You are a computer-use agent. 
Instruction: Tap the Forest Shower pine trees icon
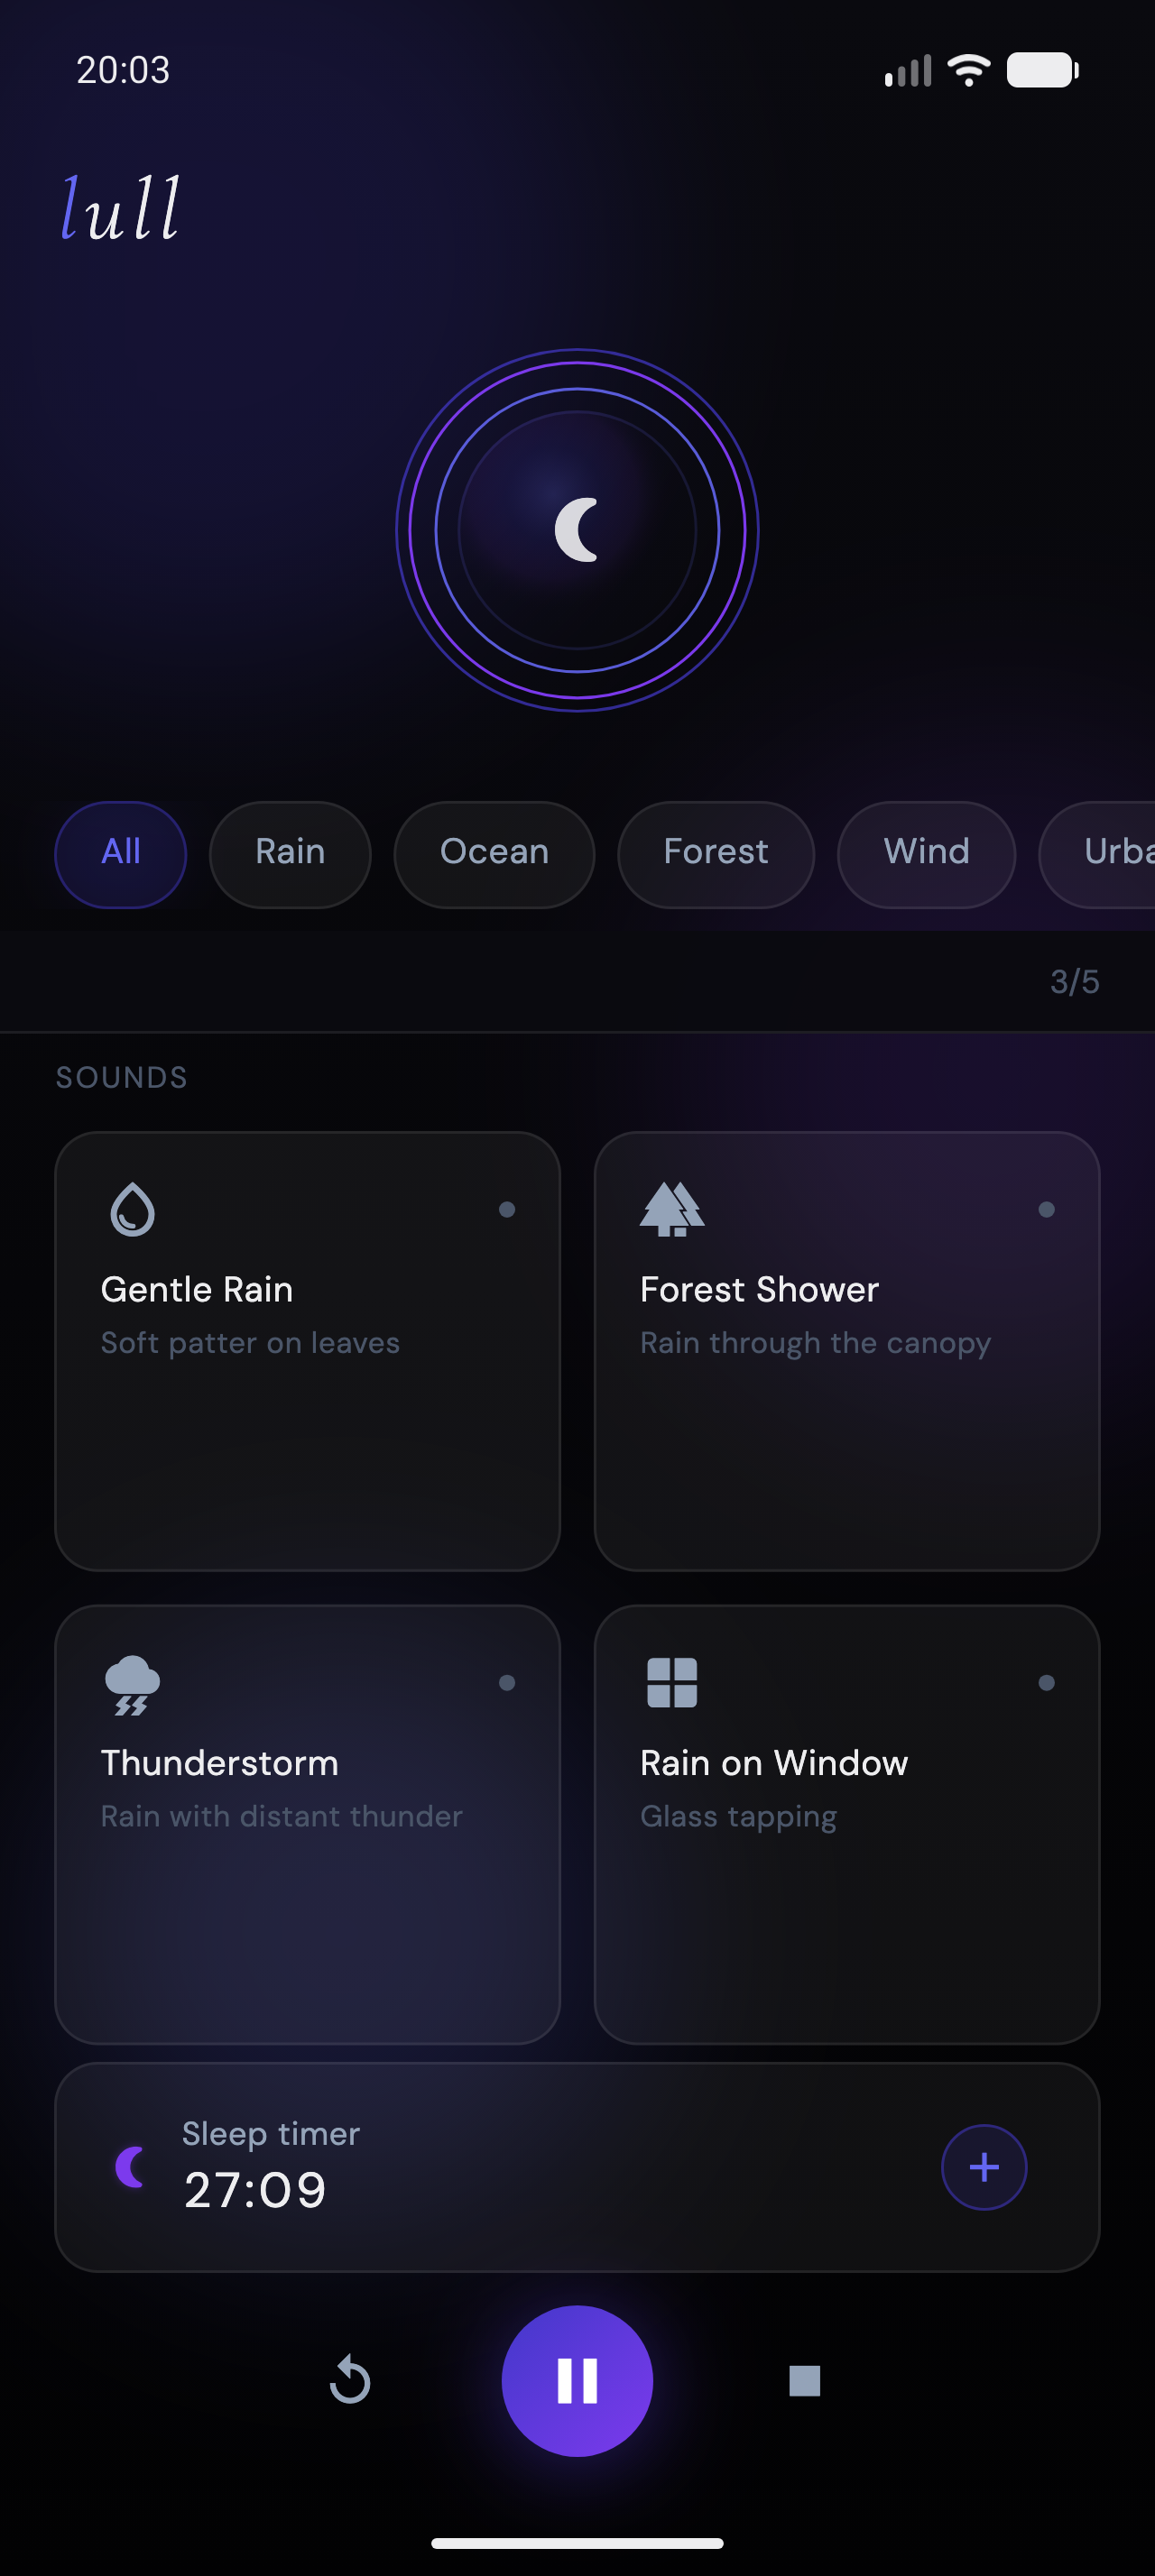coord(672,1209)
